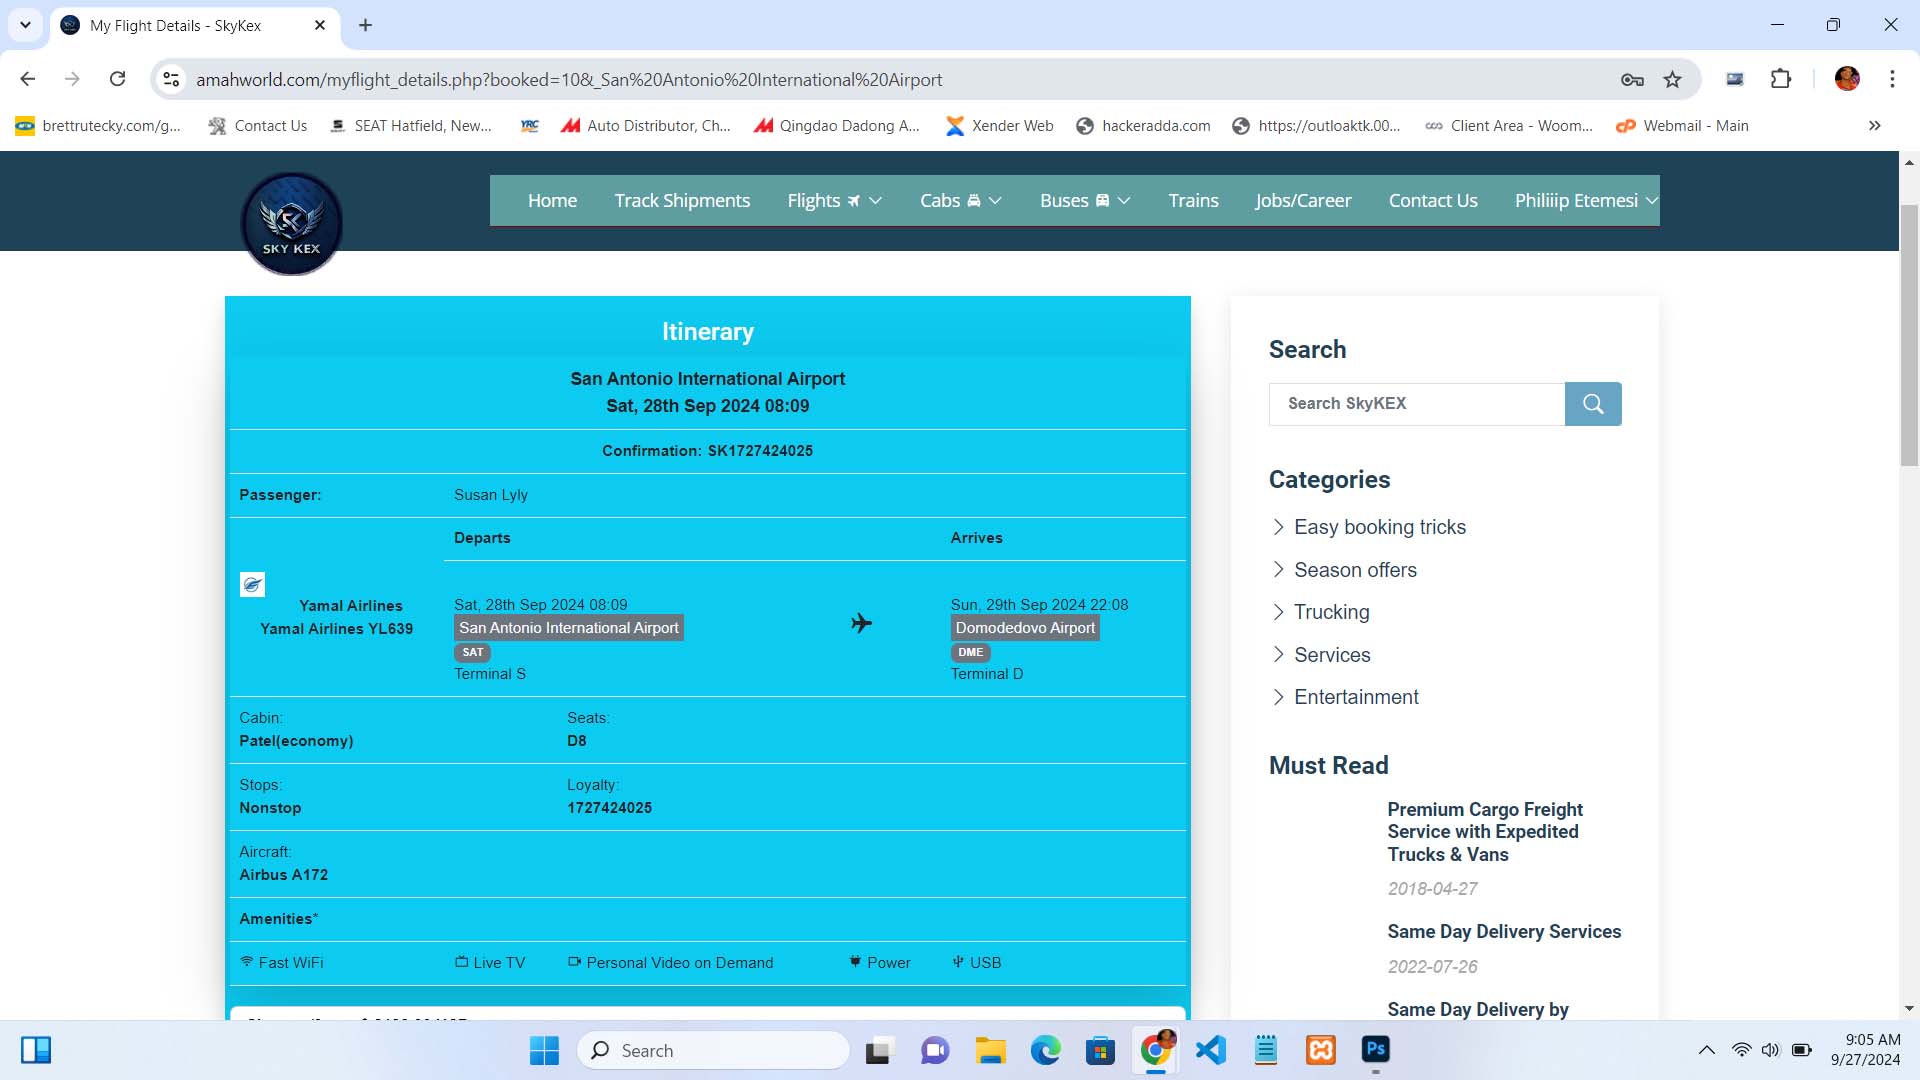
Task: Open Jobs/Career menu item
Action: point(1303,201)
